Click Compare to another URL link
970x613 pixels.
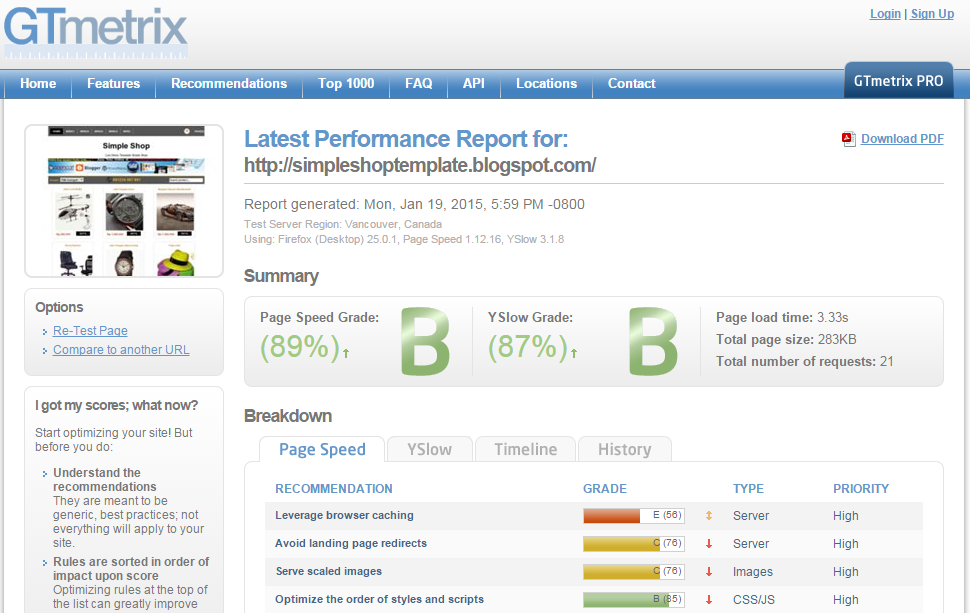click(121, 350)
